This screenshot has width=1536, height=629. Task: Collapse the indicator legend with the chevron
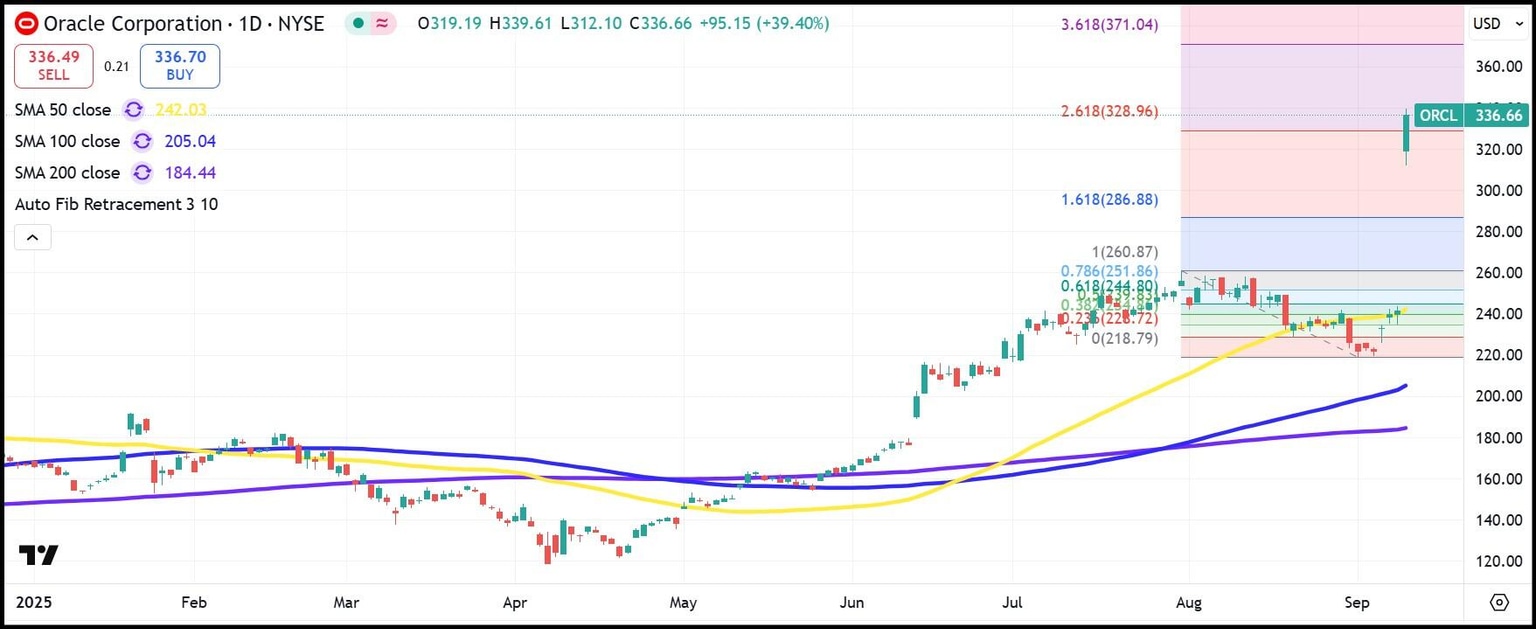32,237
